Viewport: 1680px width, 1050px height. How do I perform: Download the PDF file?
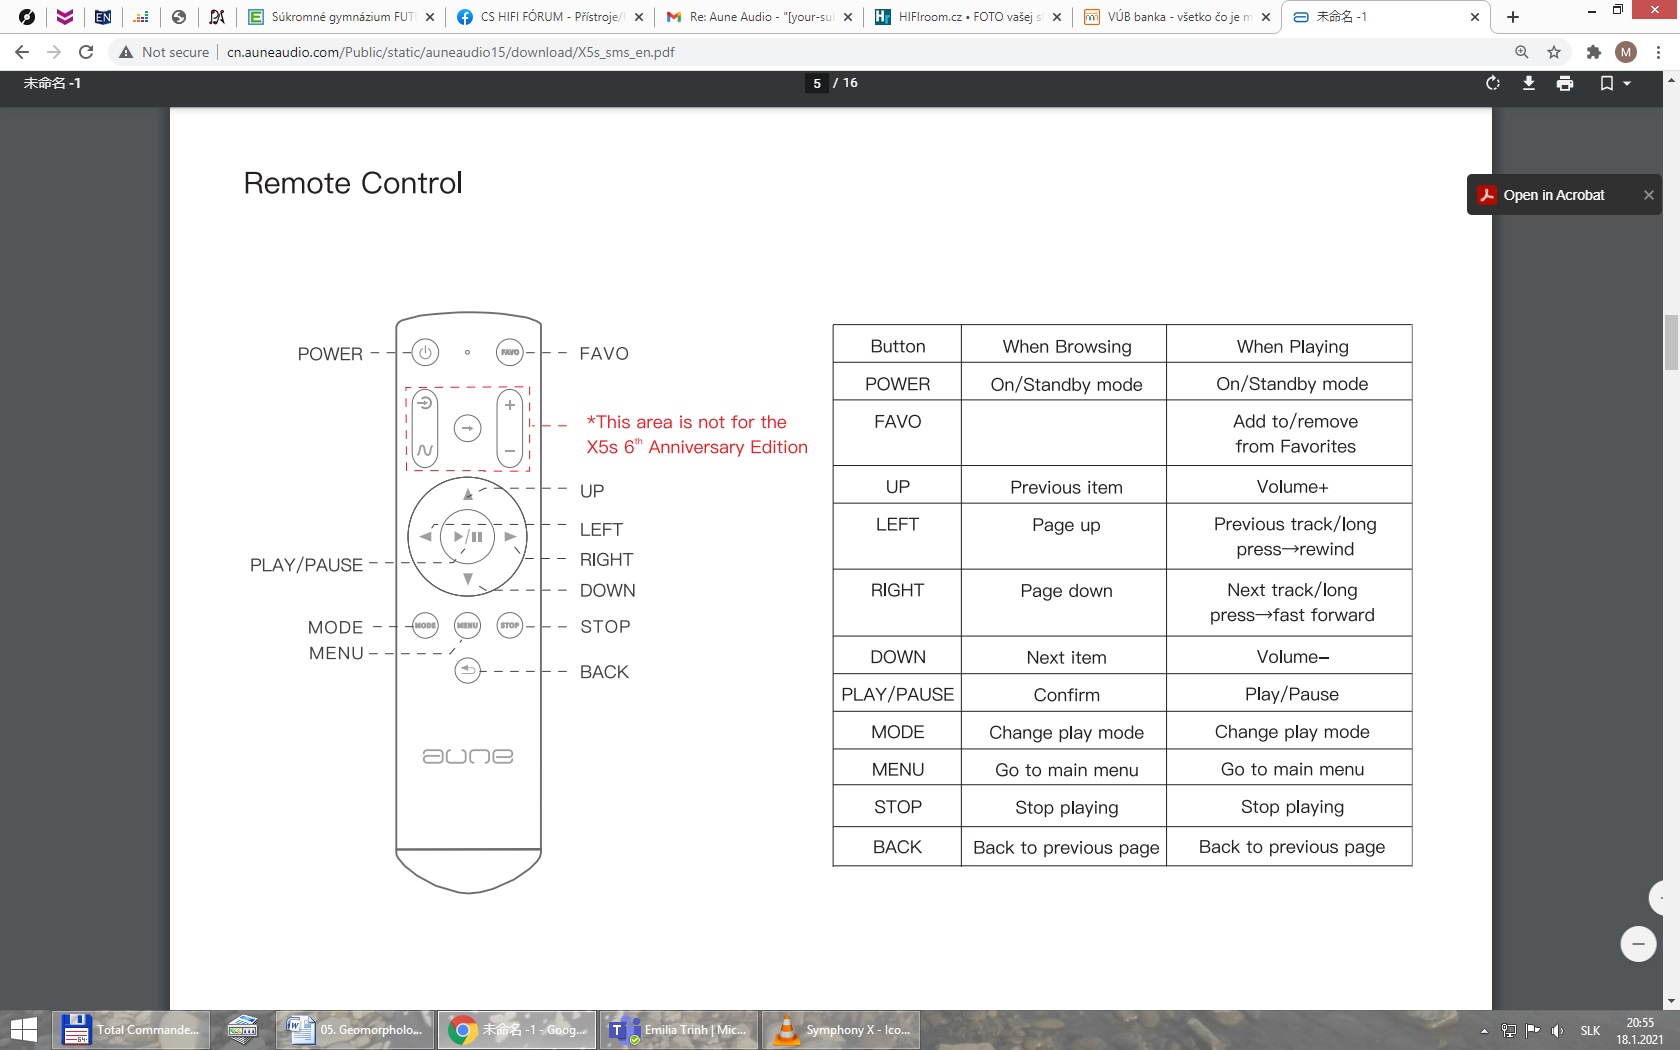click(1528, 83)
